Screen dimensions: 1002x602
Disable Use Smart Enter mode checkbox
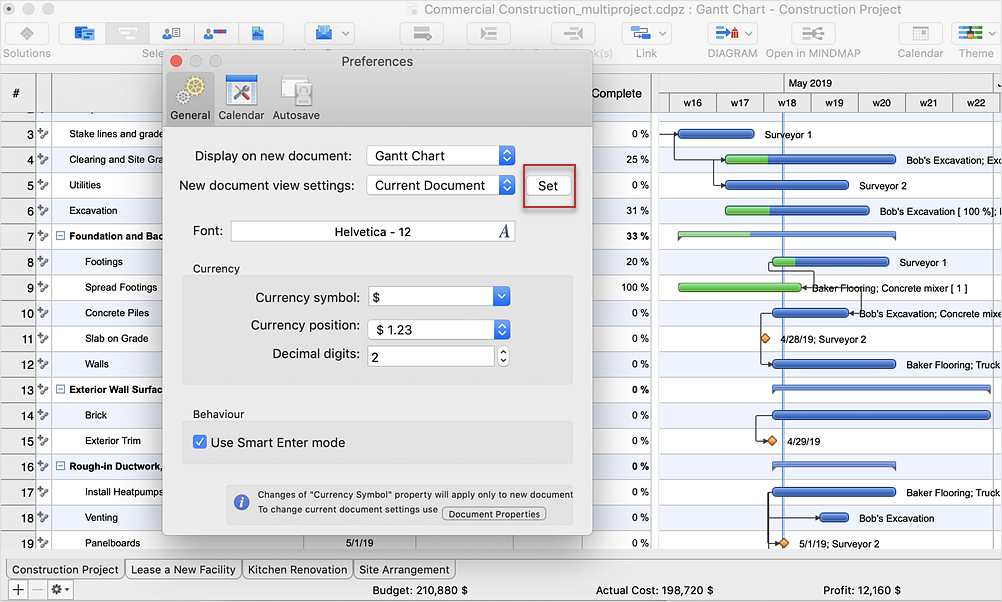[200, 442]
